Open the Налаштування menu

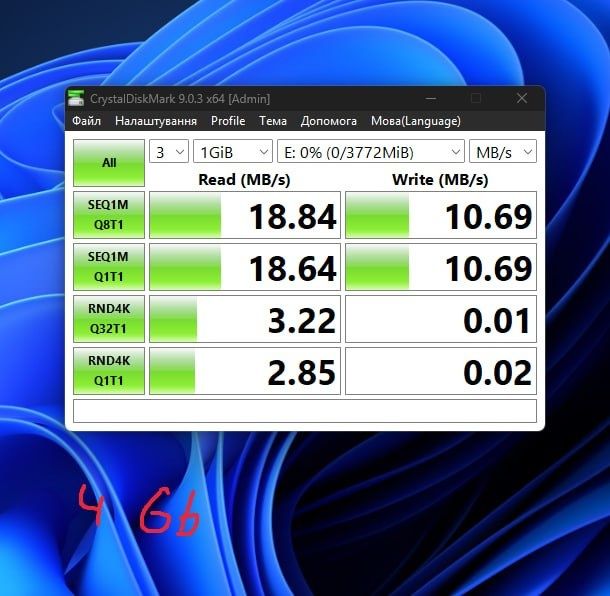156,121
